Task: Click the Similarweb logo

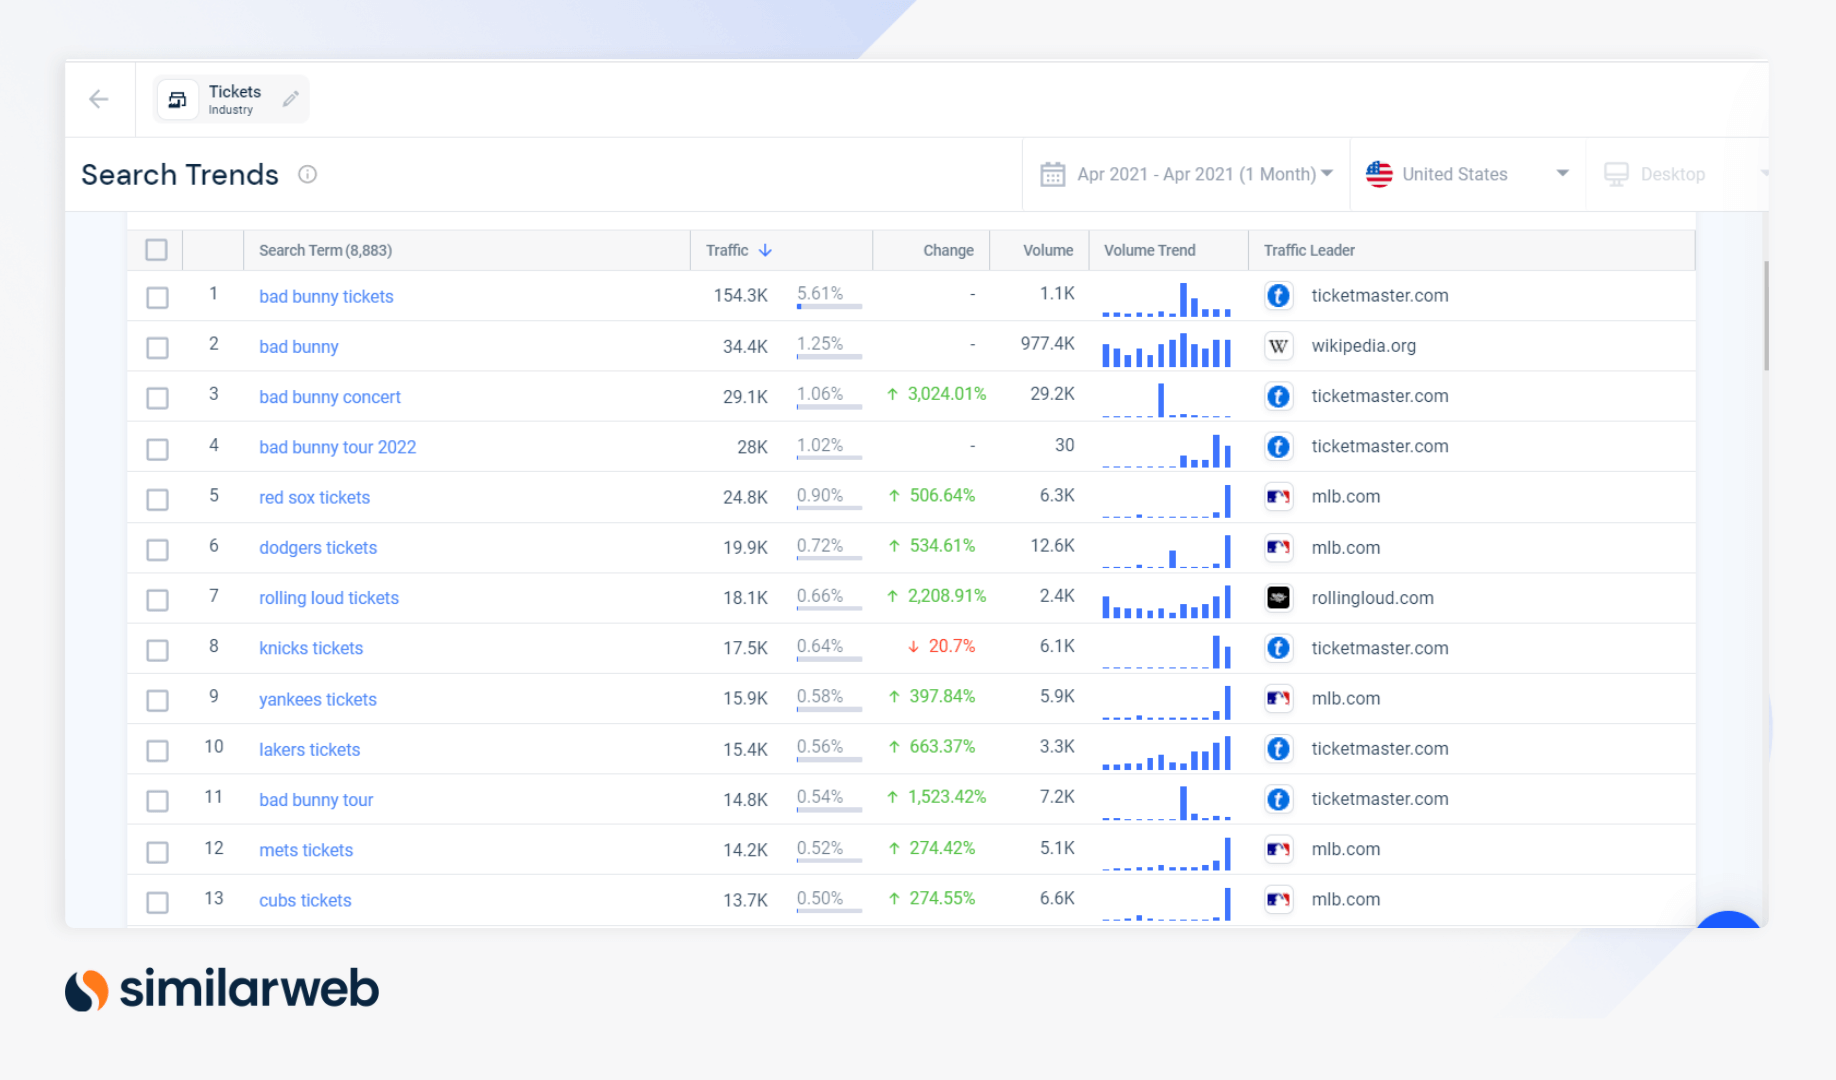Action: pyautogui.click(x=222, y=989)
